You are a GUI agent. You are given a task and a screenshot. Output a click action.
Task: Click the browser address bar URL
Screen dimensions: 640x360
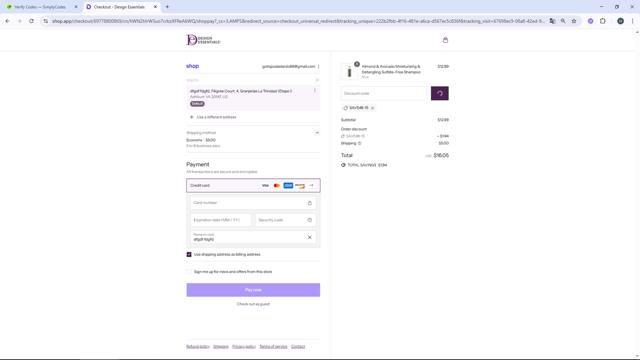coord(298,21)
